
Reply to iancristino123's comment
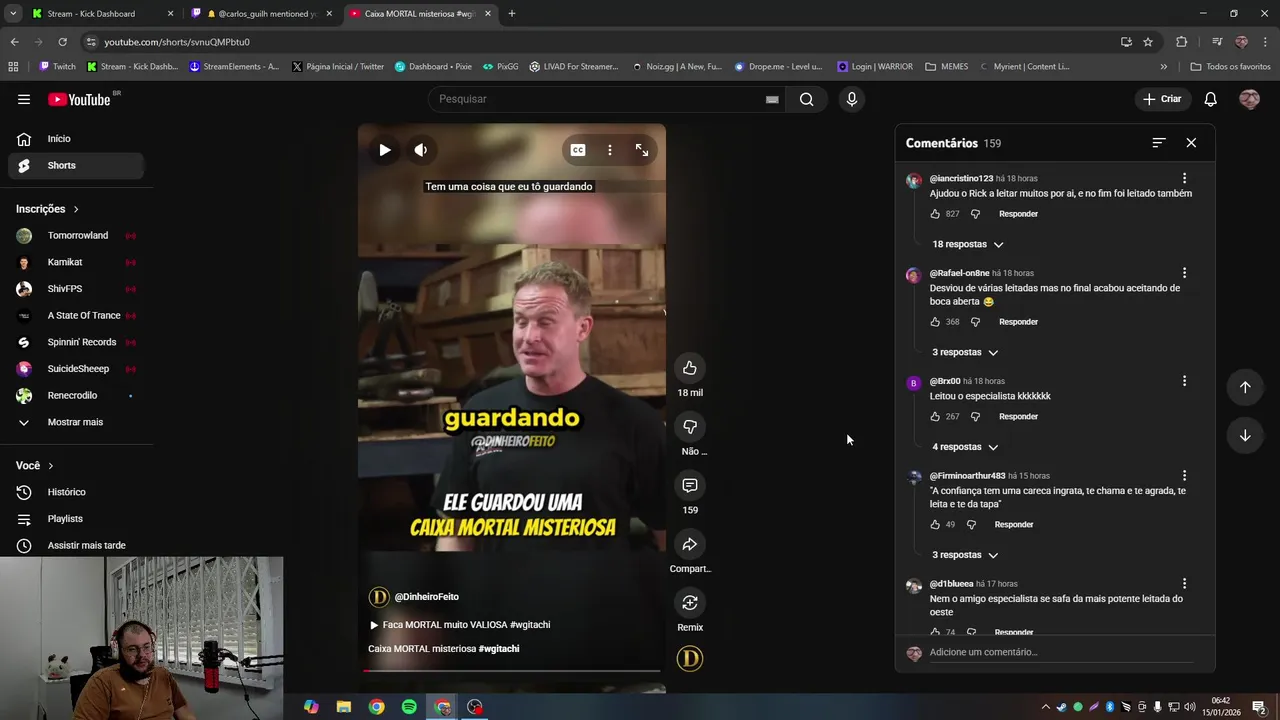pyautogui.click(x=1018, y=214)
